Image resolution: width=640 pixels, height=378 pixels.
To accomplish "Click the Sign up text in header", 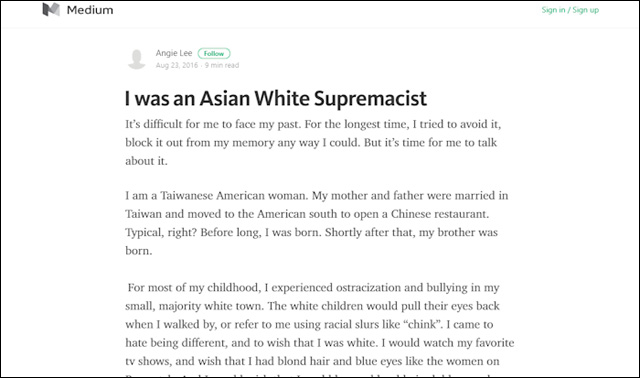I will click(x=585, y=10).
